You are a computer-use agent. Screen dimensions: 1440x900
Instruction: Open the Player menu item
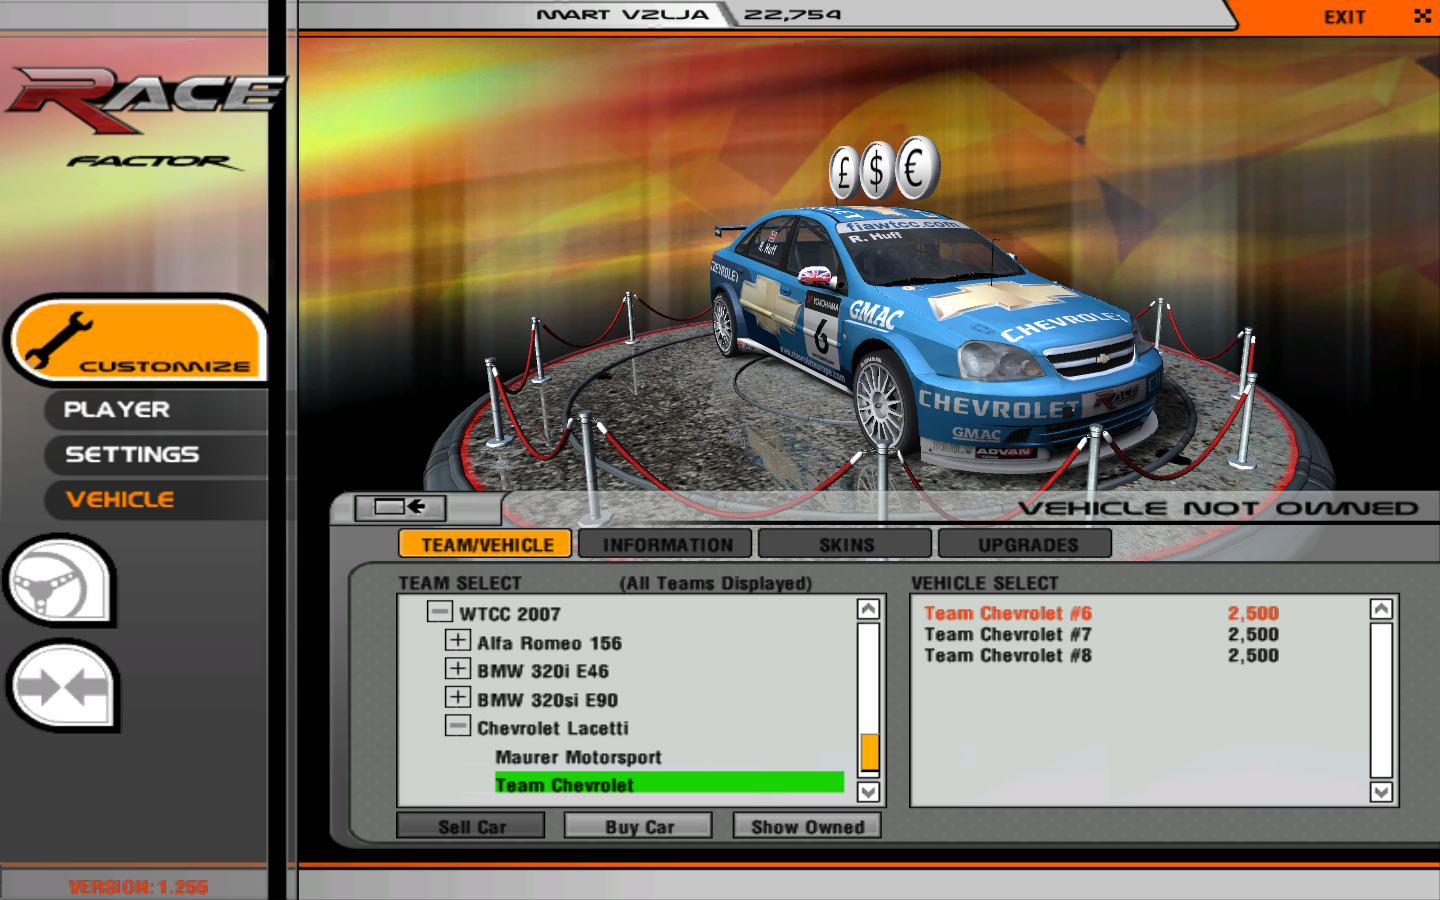coord(116,410)
